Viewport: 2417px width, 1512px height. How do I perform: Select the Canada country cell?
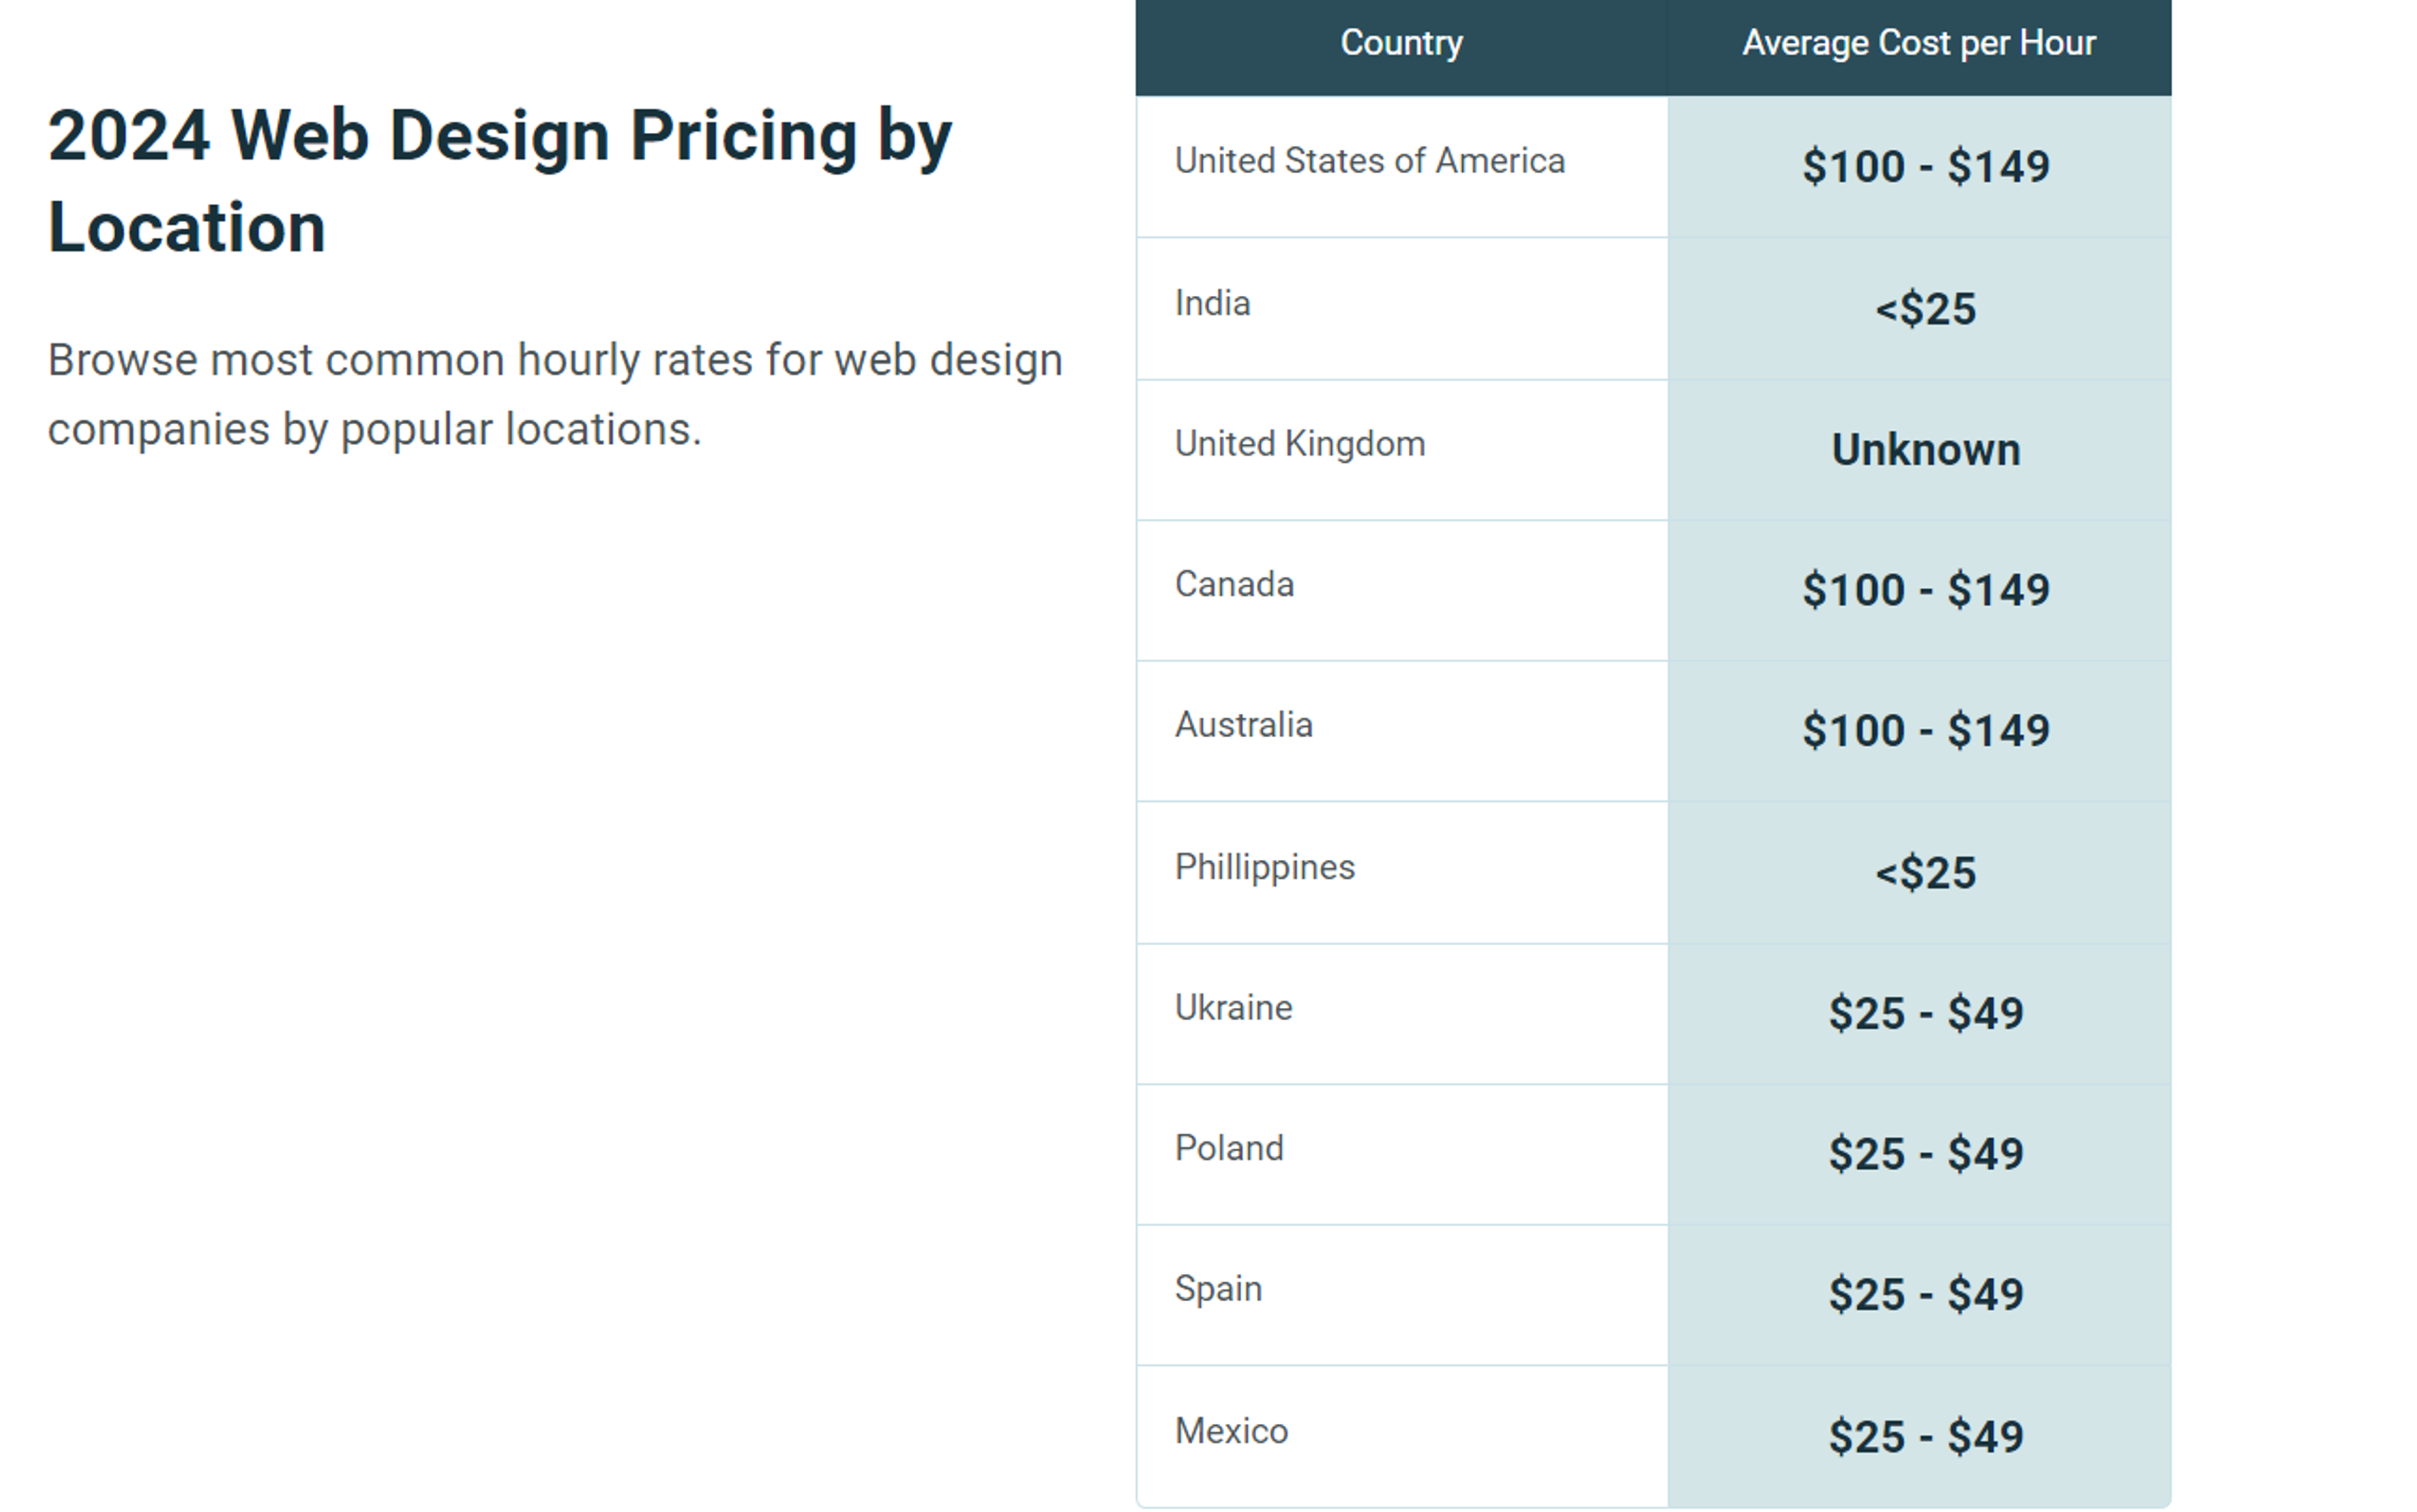click(x=1402, y=590)
